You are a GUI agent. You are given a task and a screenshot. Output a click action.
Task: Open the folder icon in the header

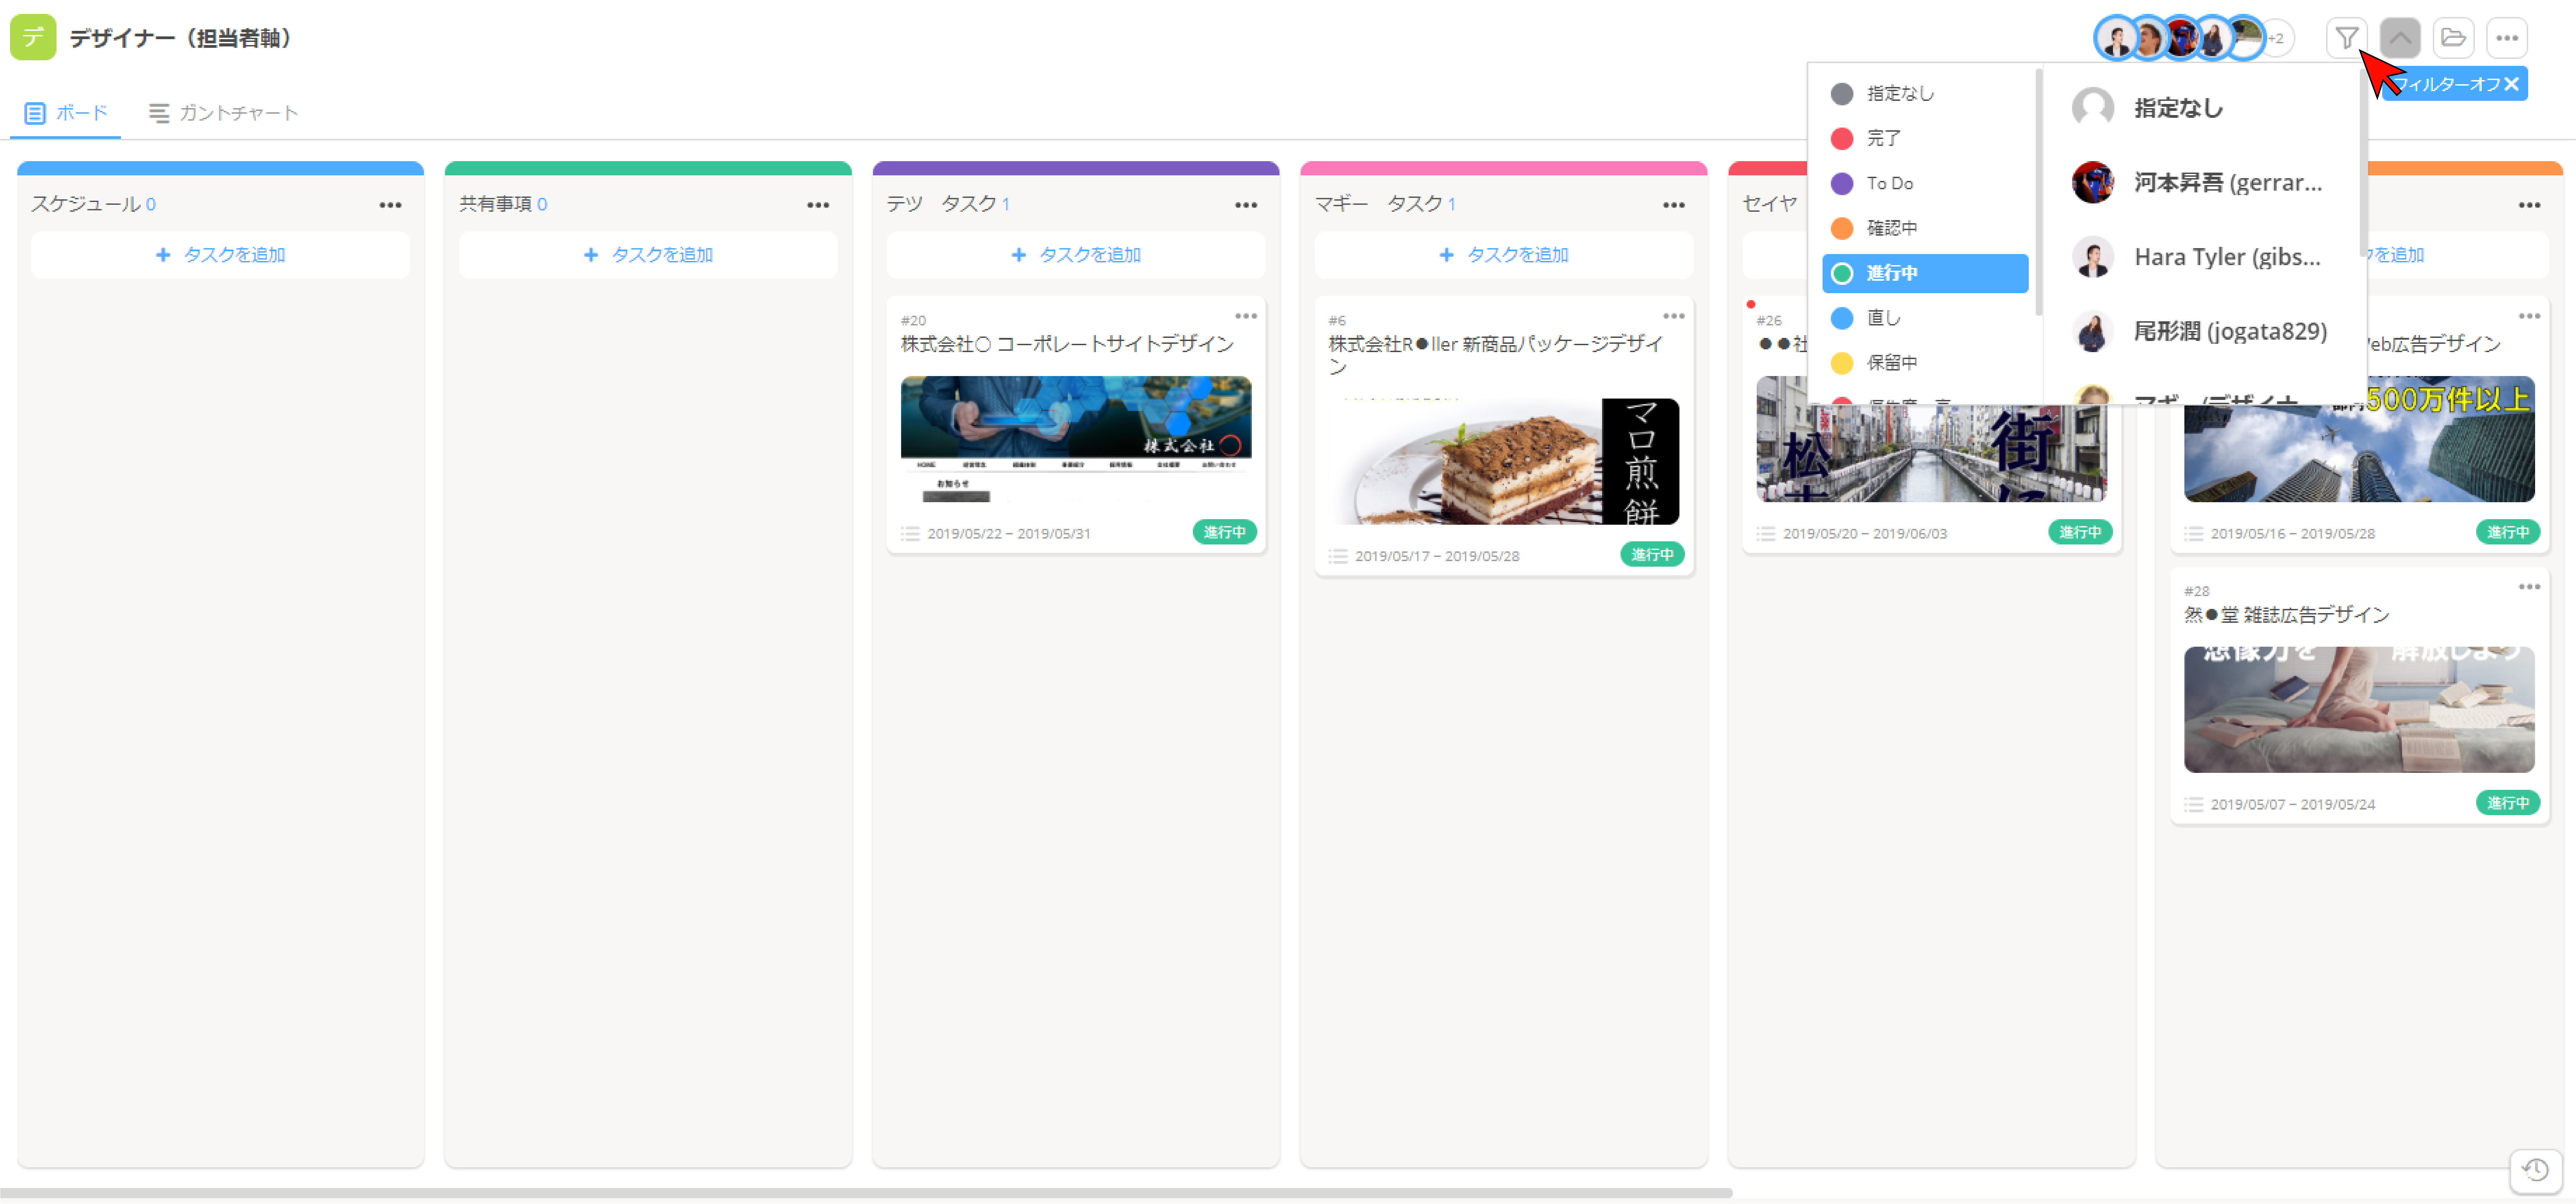point(2453,38)
